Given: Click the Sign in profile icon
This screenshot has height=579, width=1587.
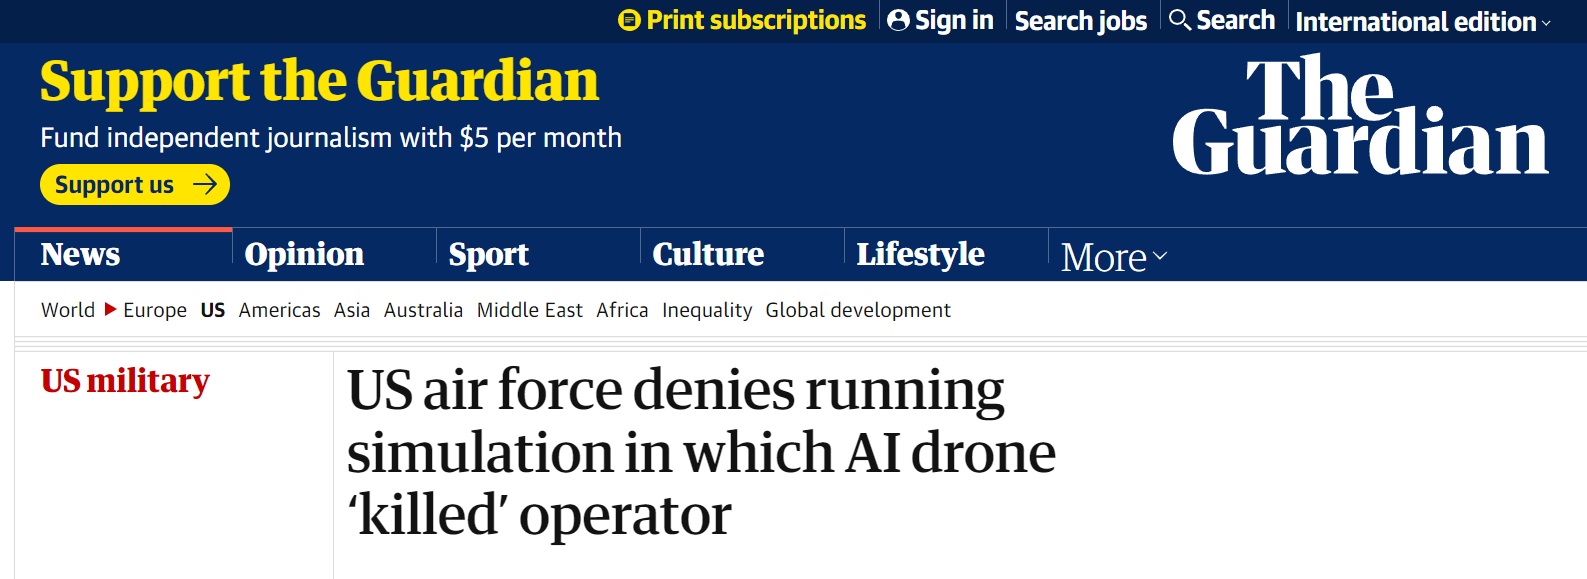Looking at the screenshot, I should pos(898,20).
